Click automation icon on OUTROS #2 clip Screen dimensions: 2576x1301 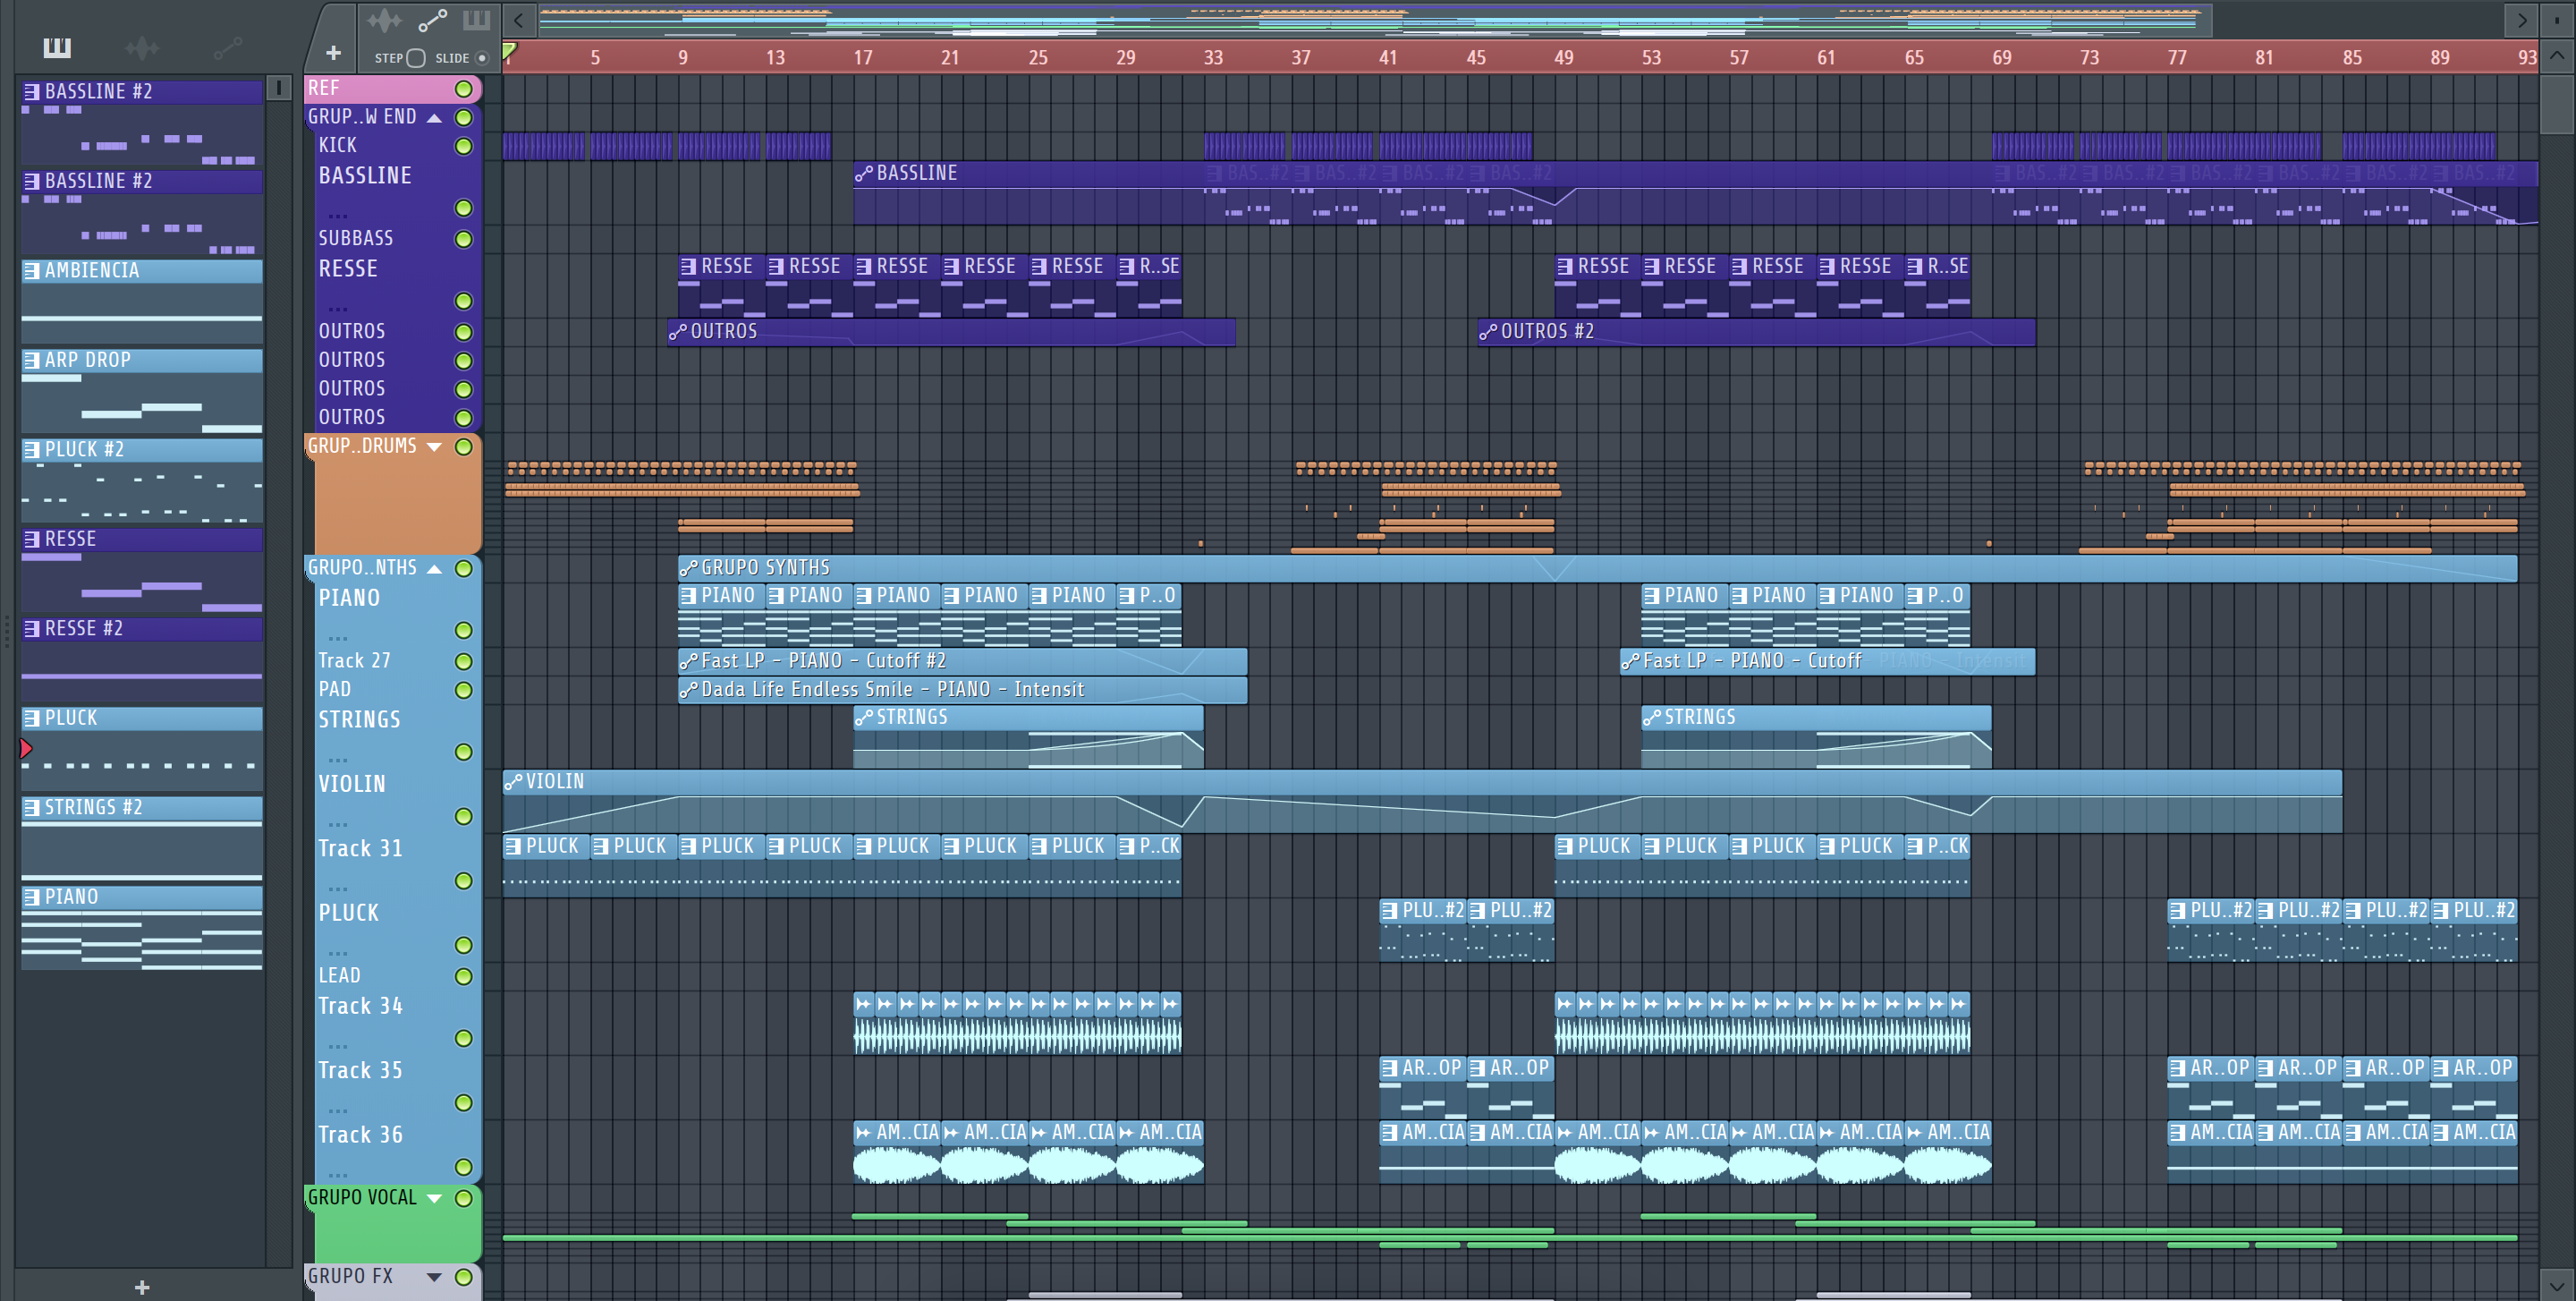click(1488, 332)
